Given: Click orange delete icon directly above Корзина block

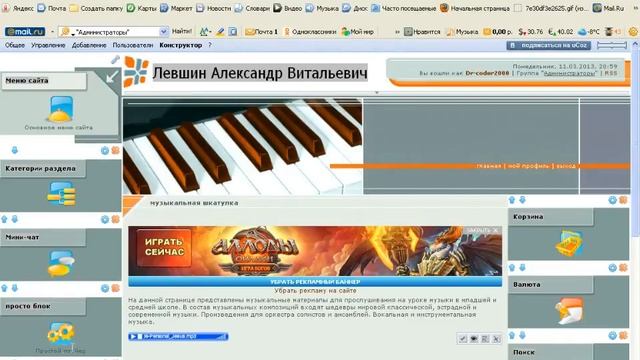Looking at the screenshot, I should (623, 200).
